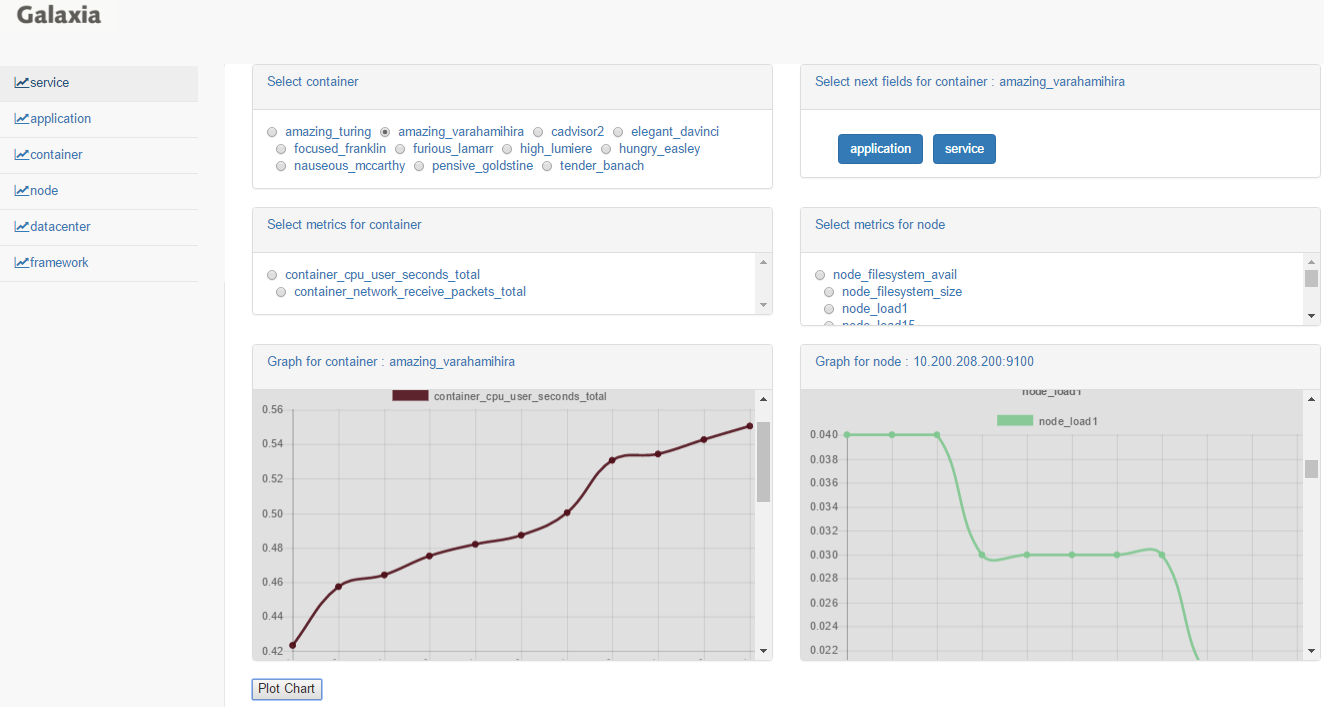Select the node_load1 metric radio
This screenshot has height=707, width=1324.
pyautogui.click(x=829, y=309)
